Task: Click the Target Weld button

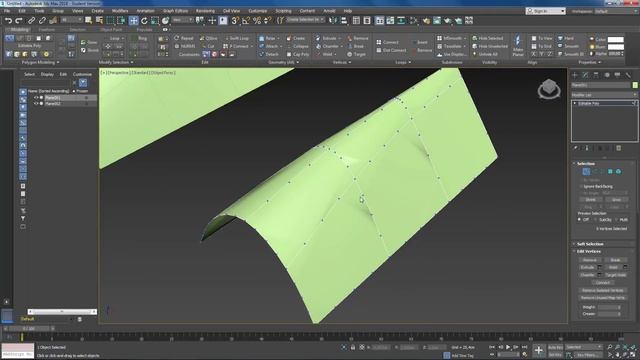Action: click(x=616, y=275)
